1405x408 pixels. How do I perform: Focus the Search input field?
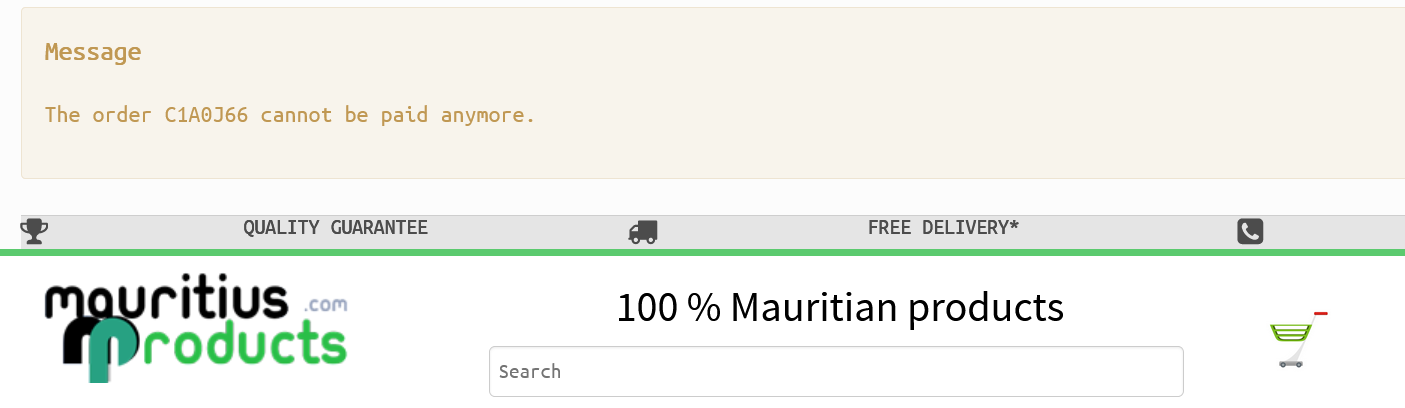click(x=835, y=372)
